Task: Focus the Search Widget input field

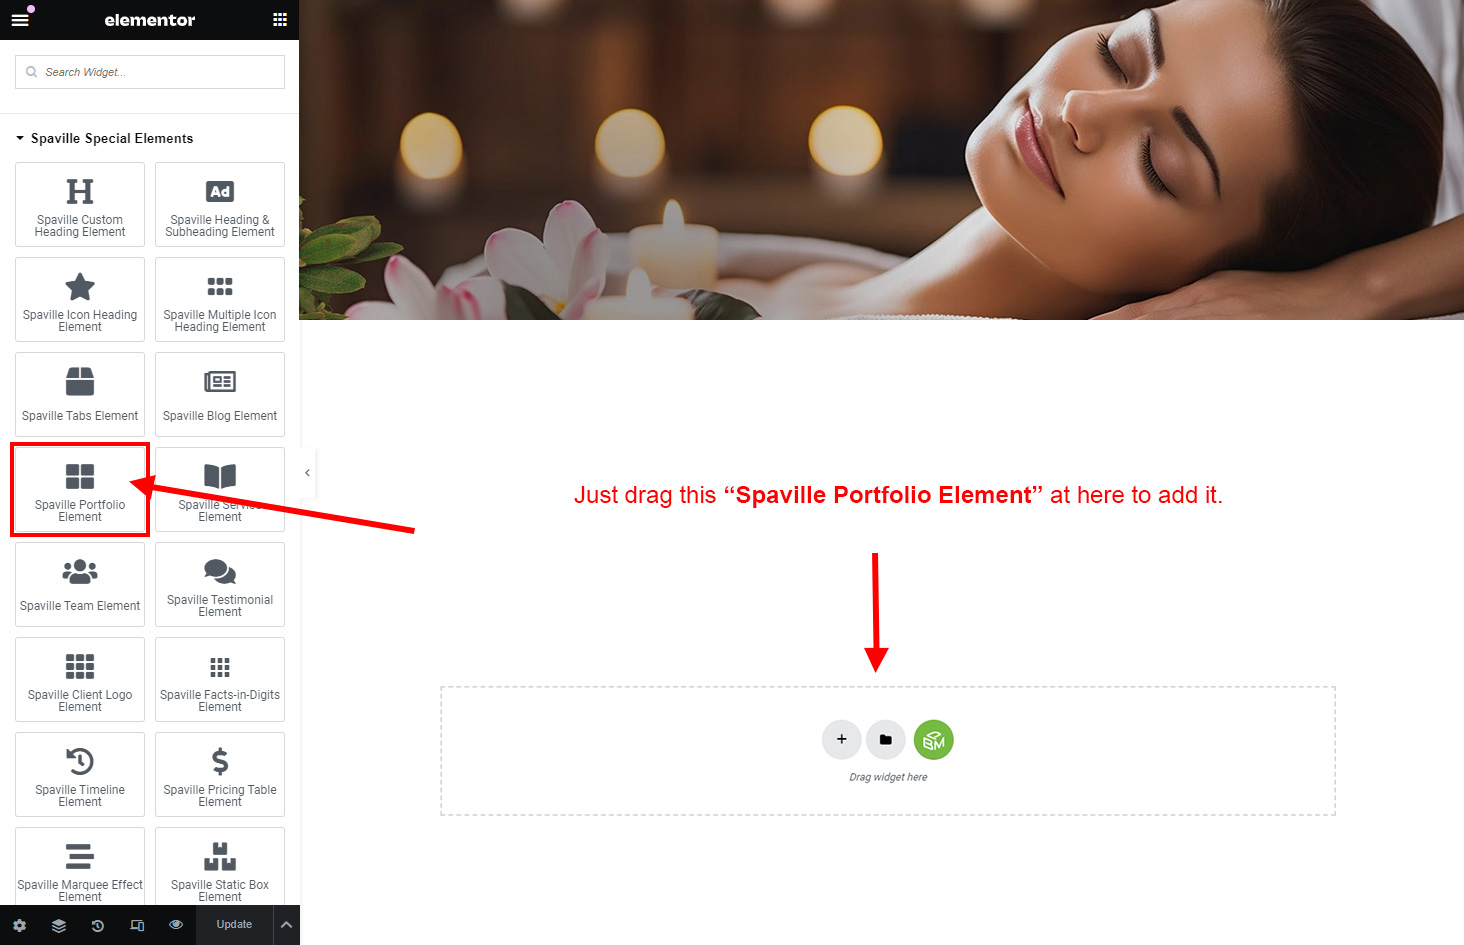Action: [x=150, y=72]
